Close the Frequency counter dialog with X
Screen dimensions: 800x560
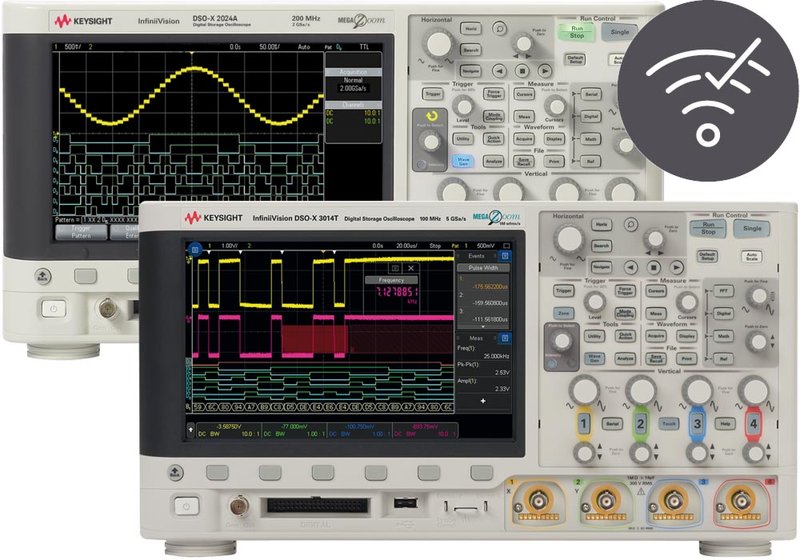click(x=411, y=268)
